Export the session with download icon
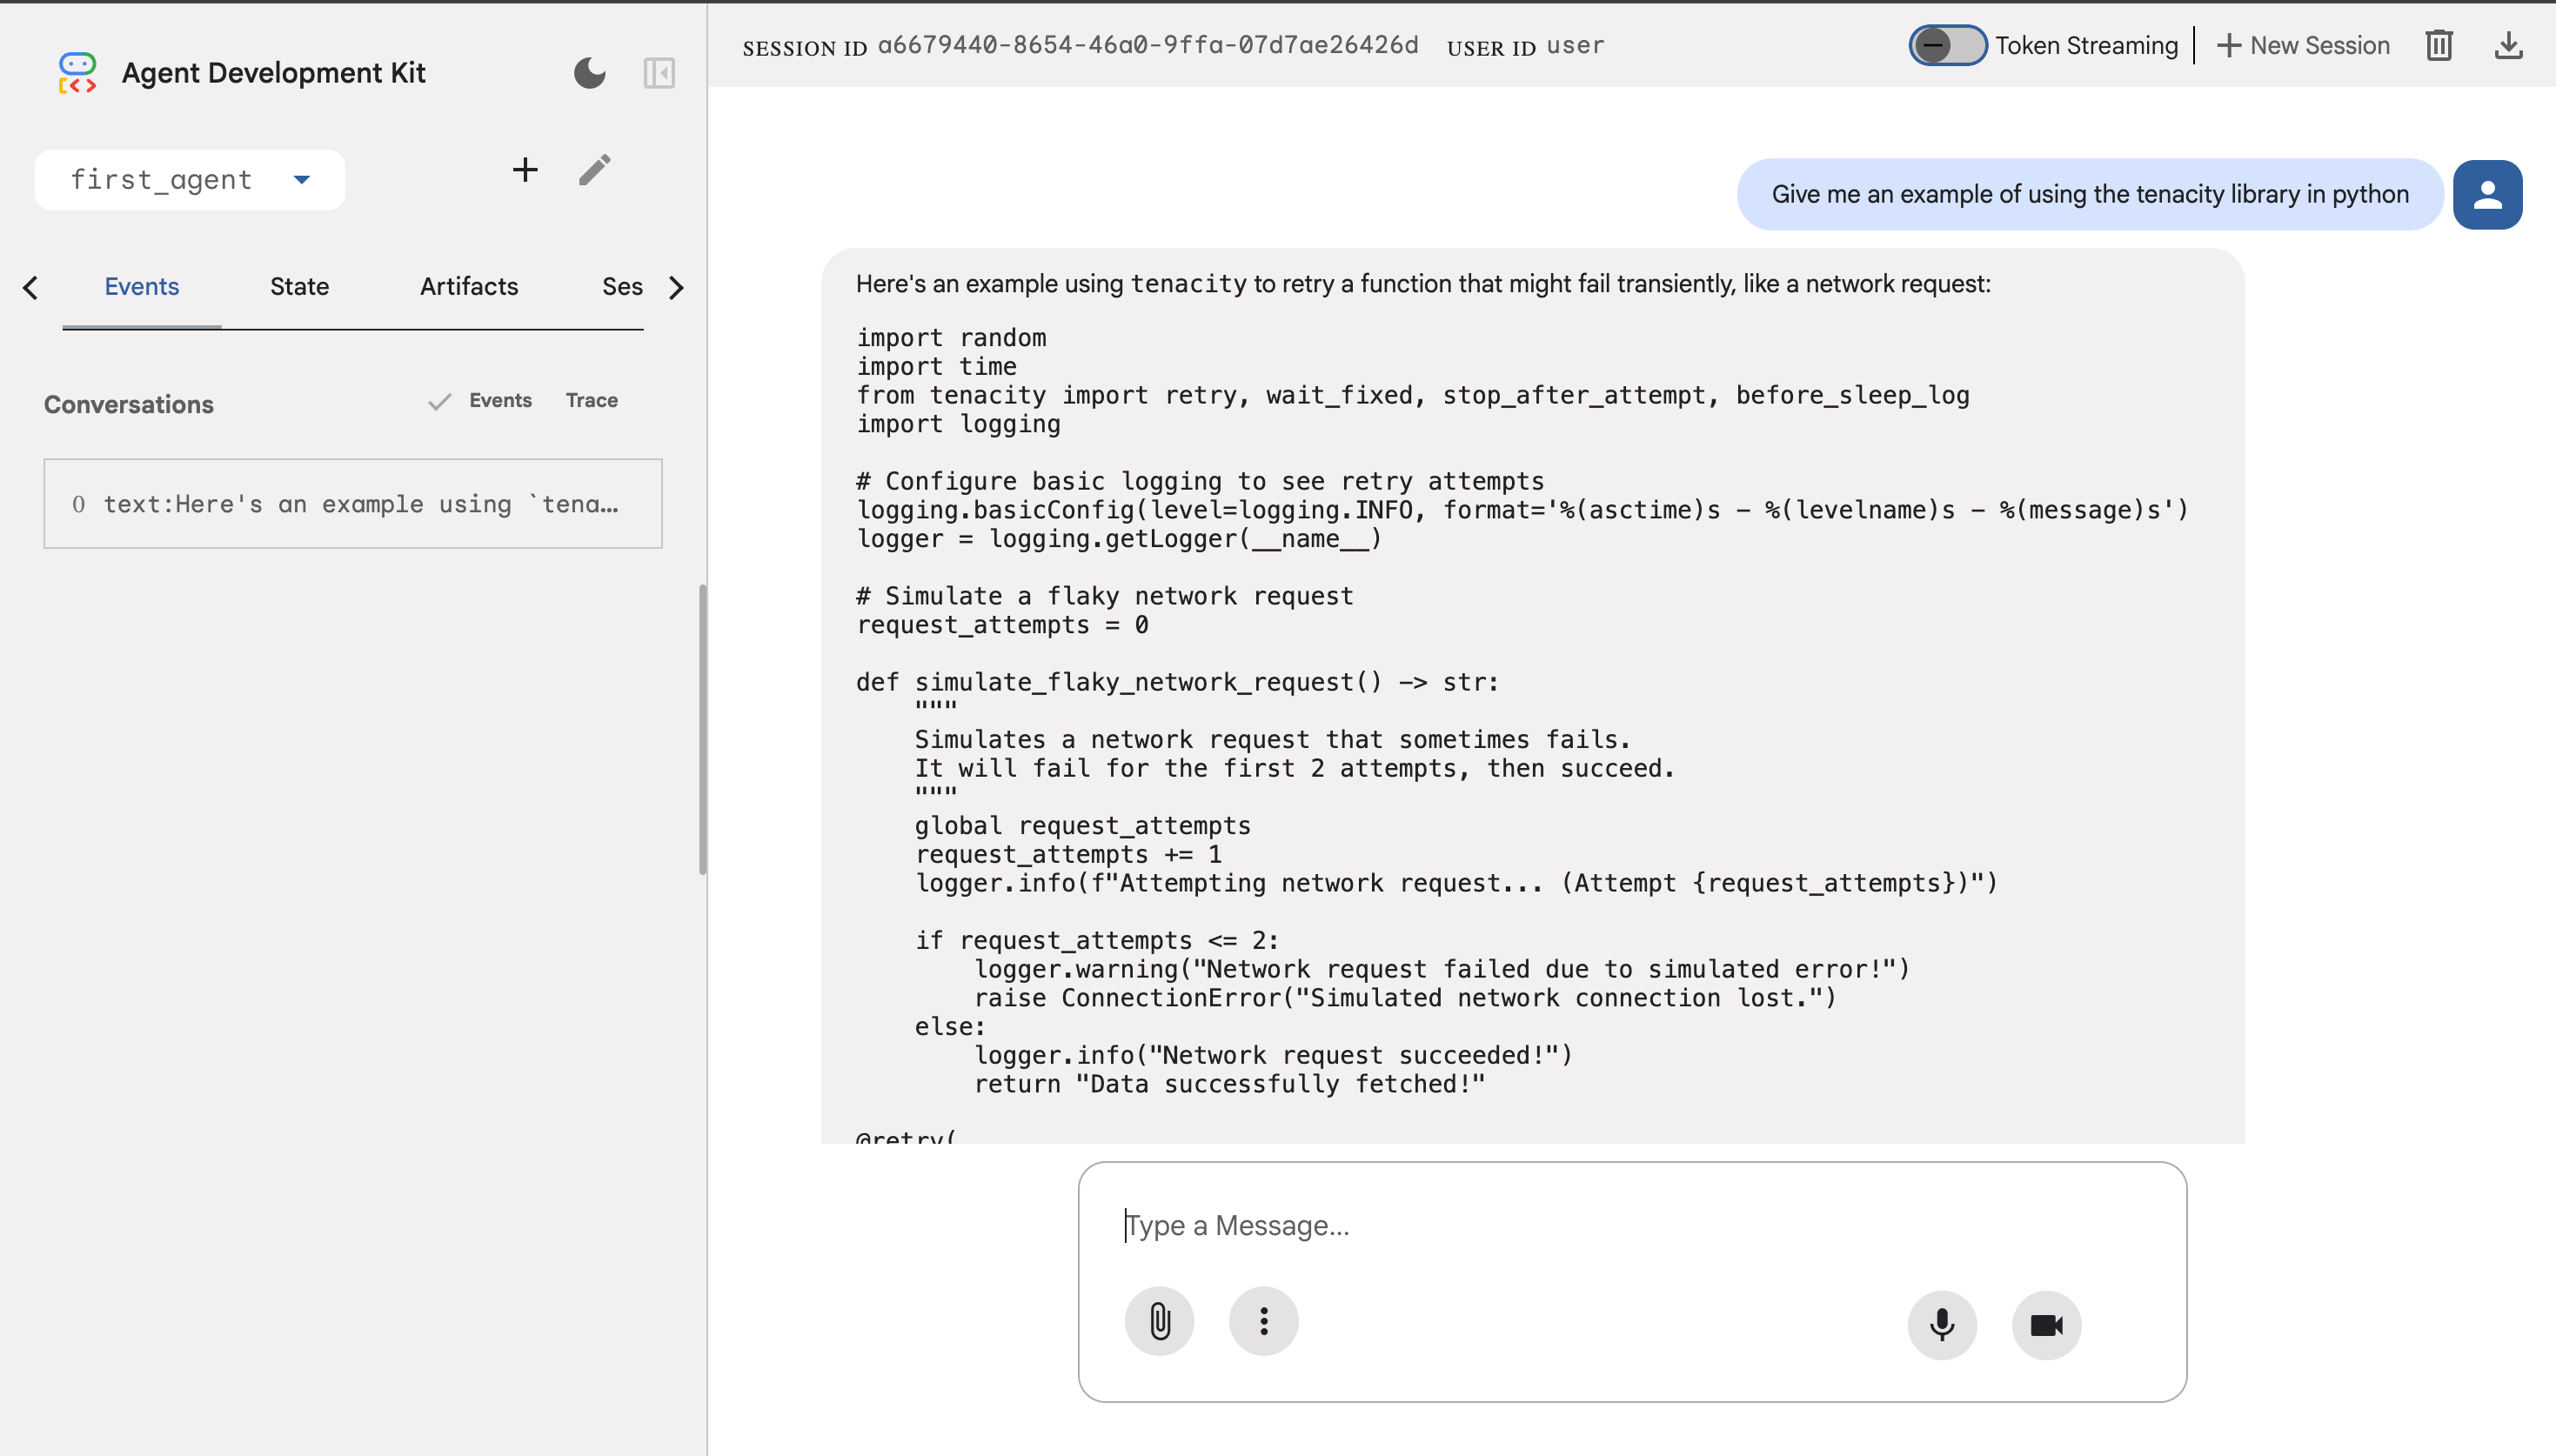This screenshot has height=1456, width=2556. (x=2508, y=46)
